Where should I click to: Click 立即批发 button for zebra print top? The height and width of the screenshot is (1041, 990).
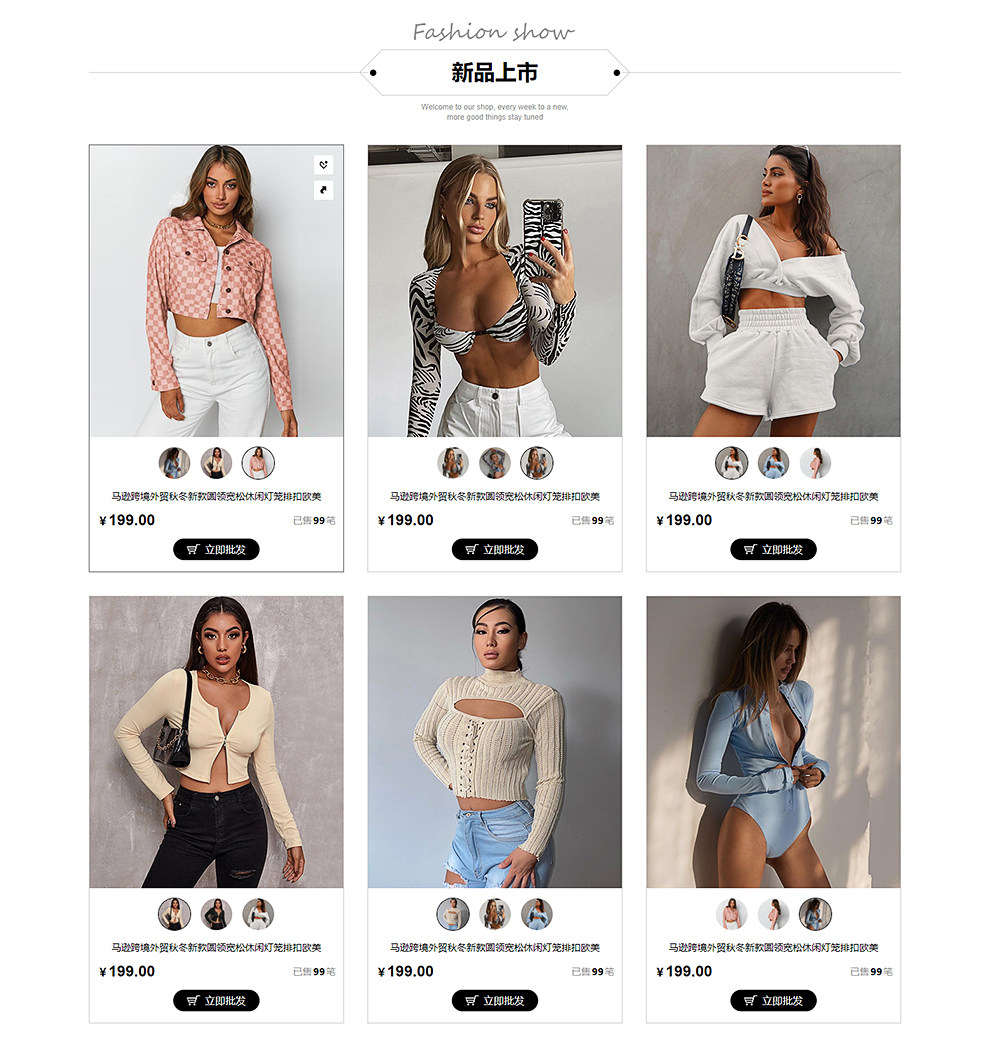pyautogui.click(x=495, y=550)
